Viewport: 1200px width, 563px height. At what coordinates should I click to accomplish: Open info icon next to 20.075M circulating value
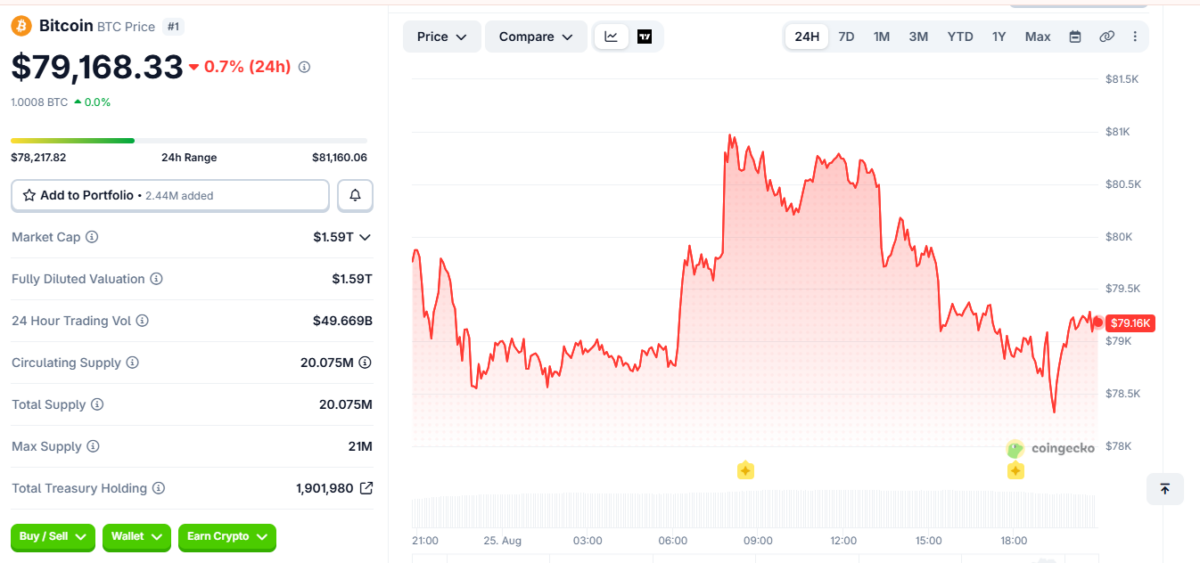[365, 363]
